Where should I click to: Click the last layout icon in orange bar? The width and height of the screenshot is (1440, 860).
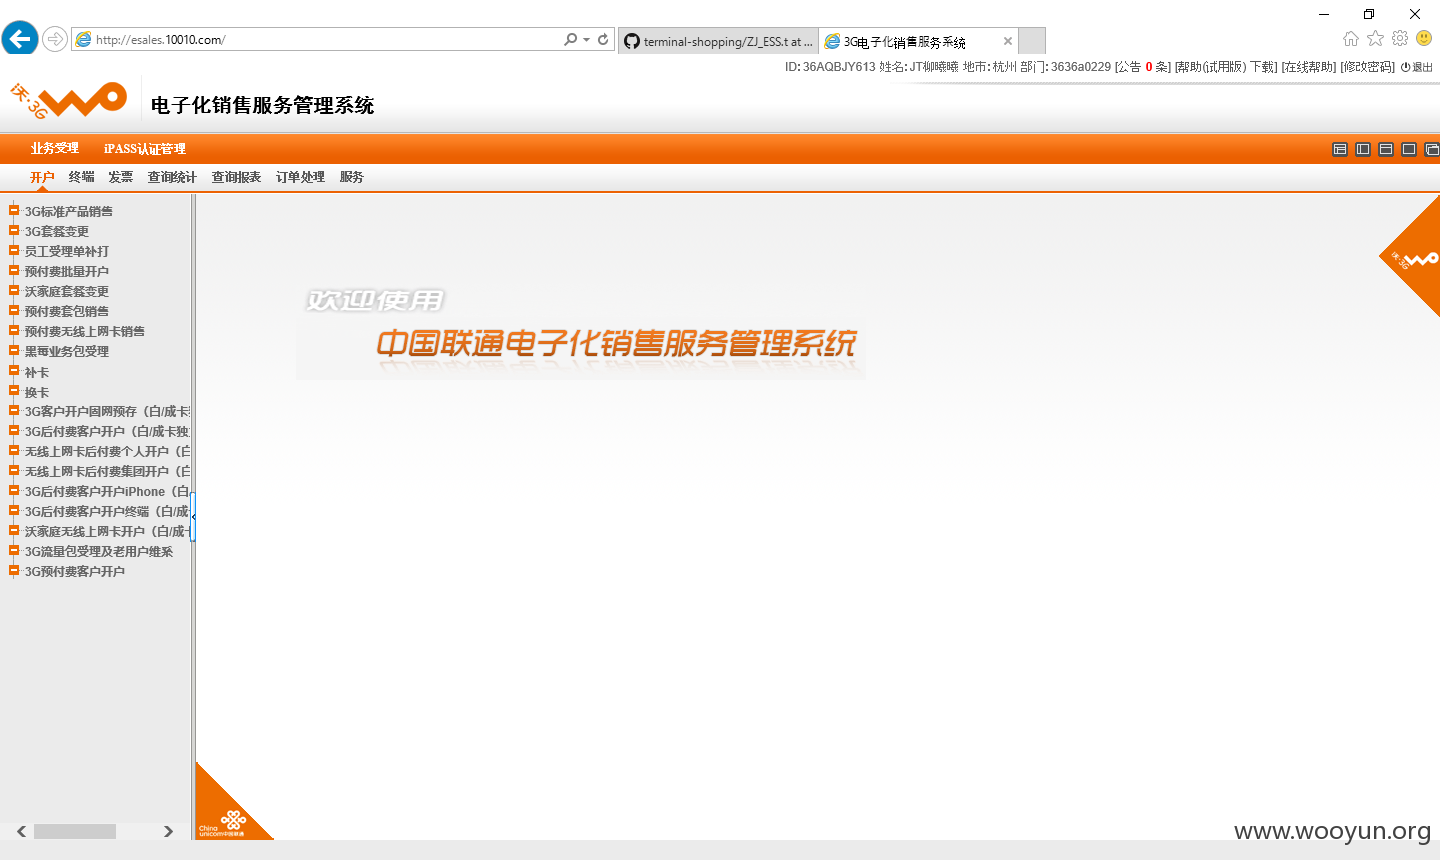tap(1432, 149)
